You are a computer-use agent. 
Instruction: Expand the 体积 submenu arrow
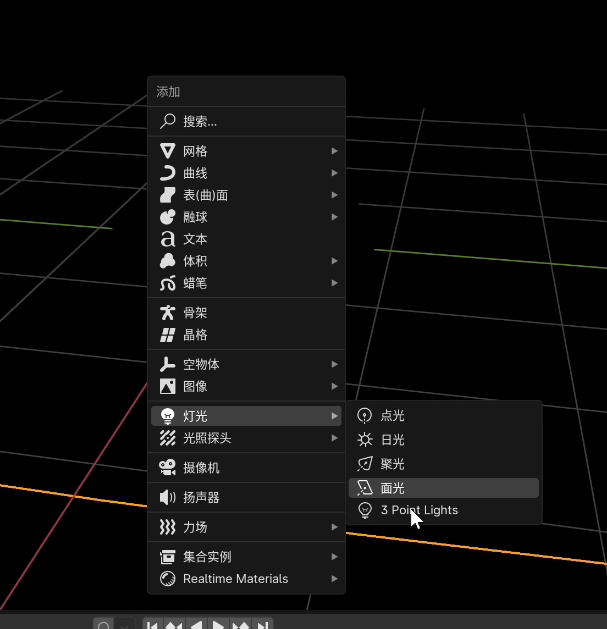click(334, 261)
